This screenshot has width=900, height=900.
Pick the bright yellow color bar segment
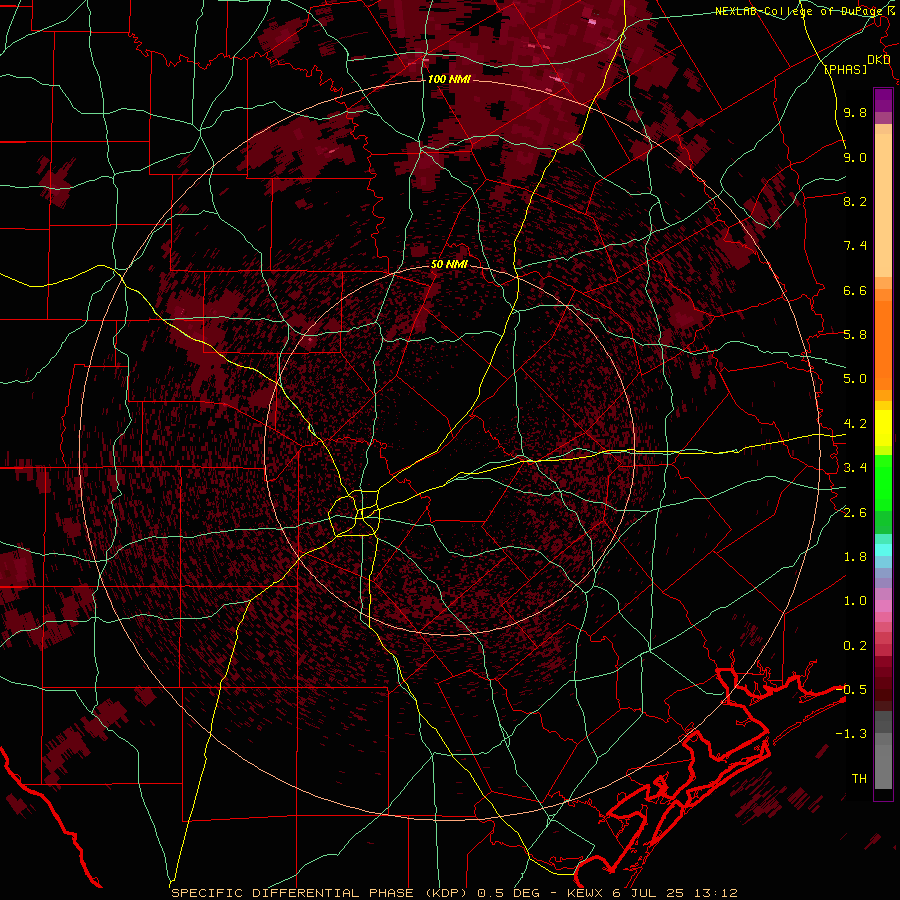coord(883,428)
